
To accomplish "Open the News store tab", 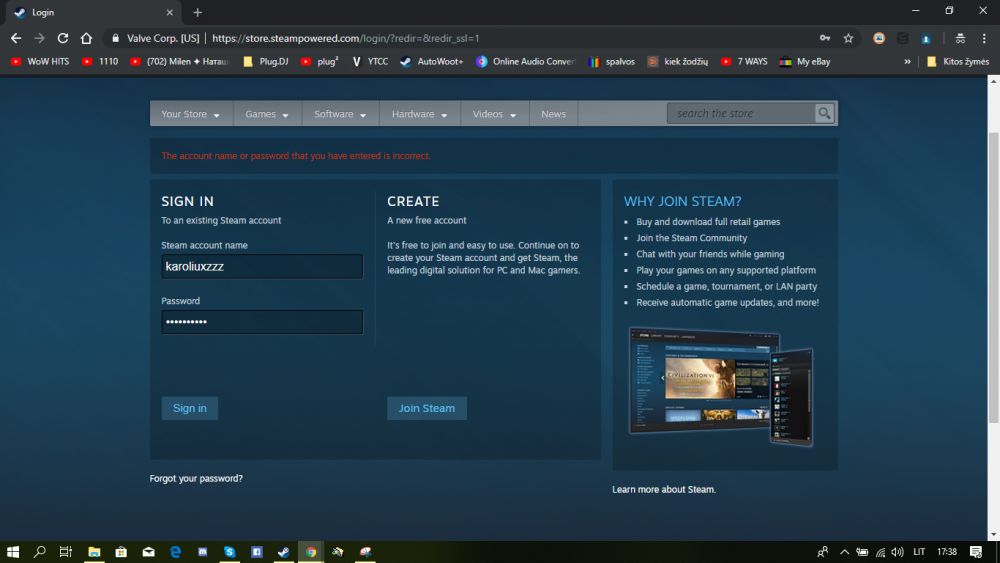I will [x=554, y=114].
